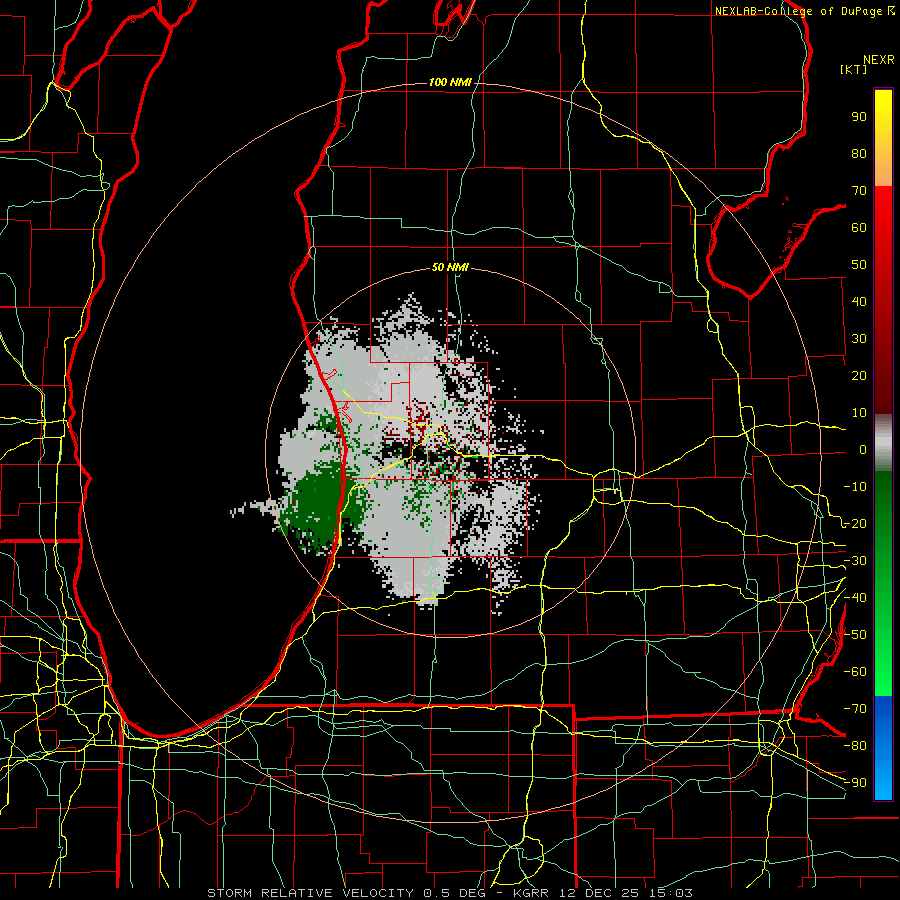Click the 40 value on the velocity scale
900x900 pixels.
[859, 301]
